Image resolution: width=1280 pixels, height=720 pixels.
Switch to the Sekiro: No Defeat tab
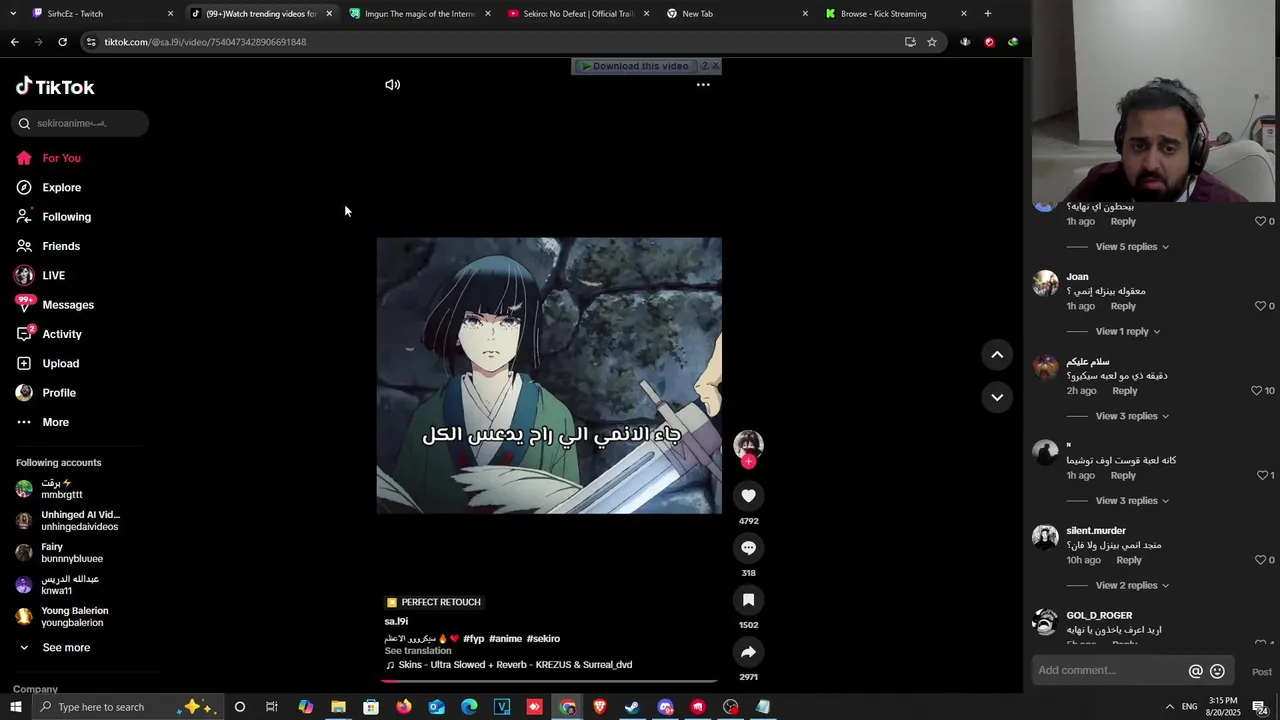point(578,13)
